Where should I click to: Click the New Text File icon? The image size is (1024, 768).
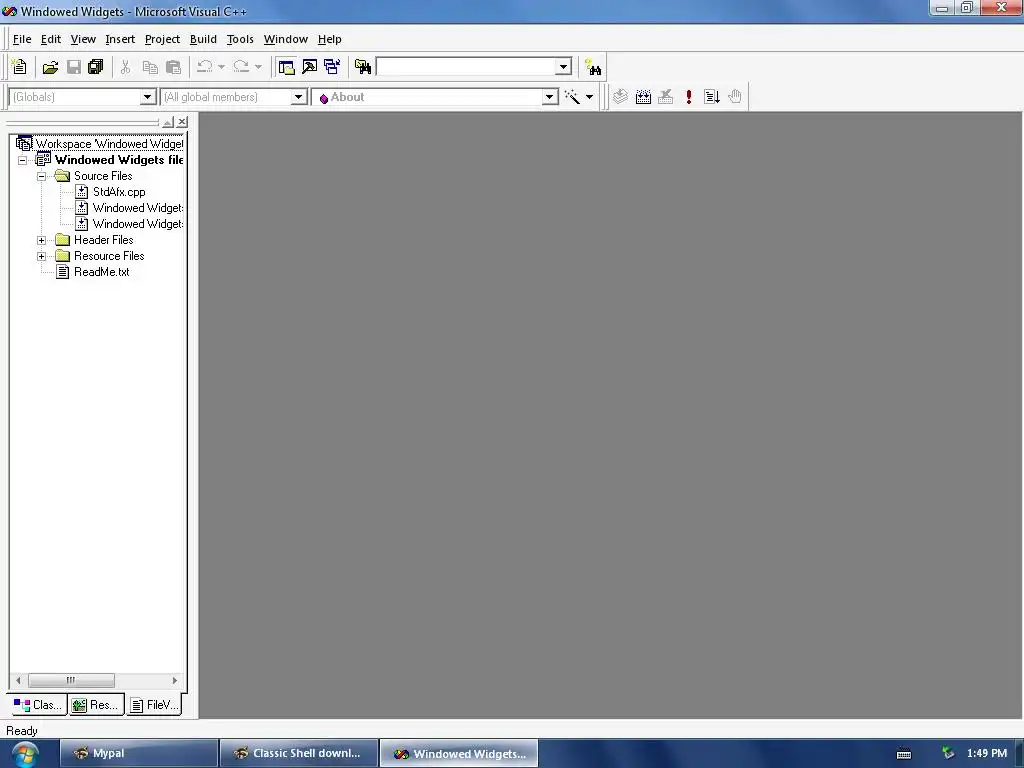coord(20,67)
